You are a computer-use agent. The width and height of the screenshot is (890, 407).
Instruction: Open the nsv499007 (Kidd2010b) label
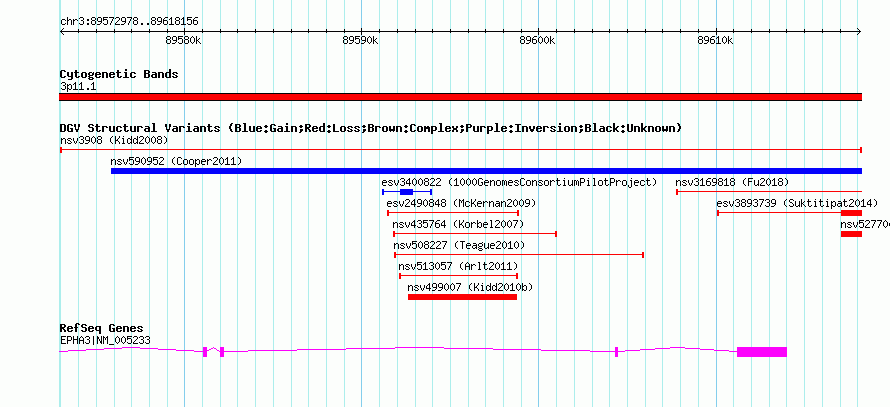click(471, 287)
